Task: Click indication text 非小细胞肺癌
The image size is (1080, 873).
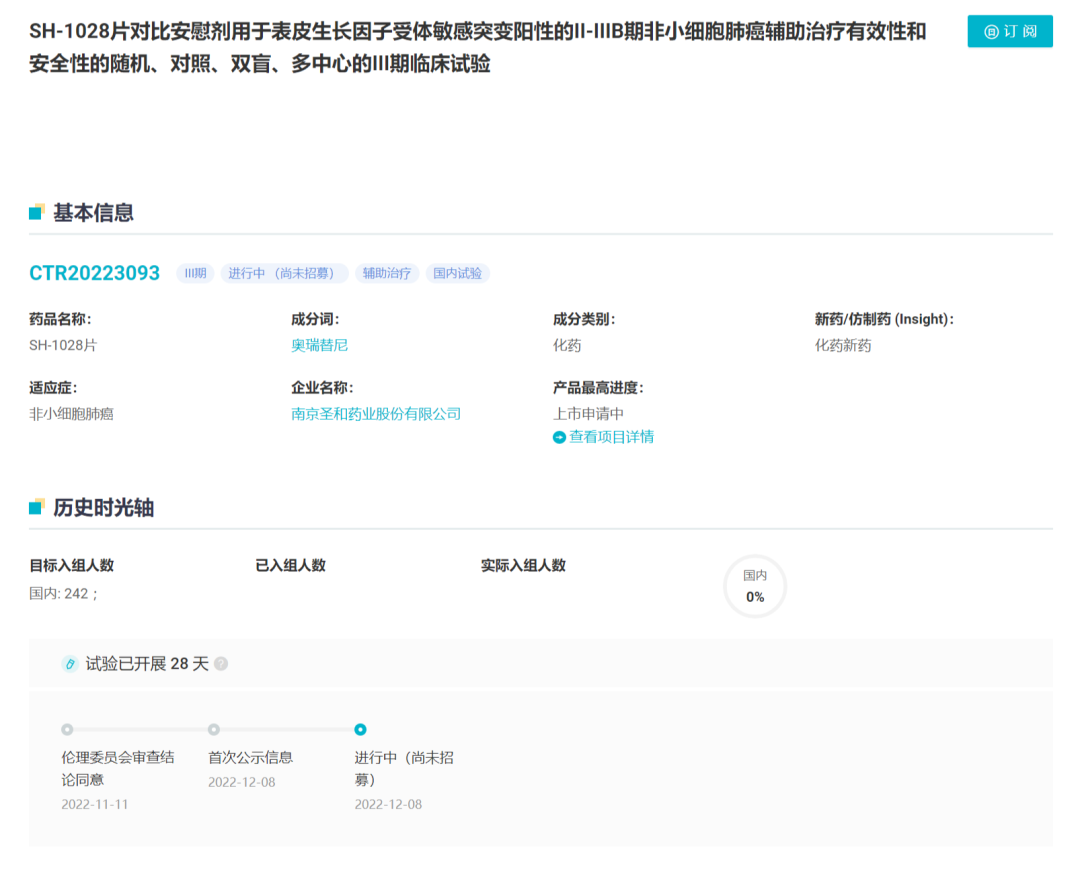Action: coord(71,414)
